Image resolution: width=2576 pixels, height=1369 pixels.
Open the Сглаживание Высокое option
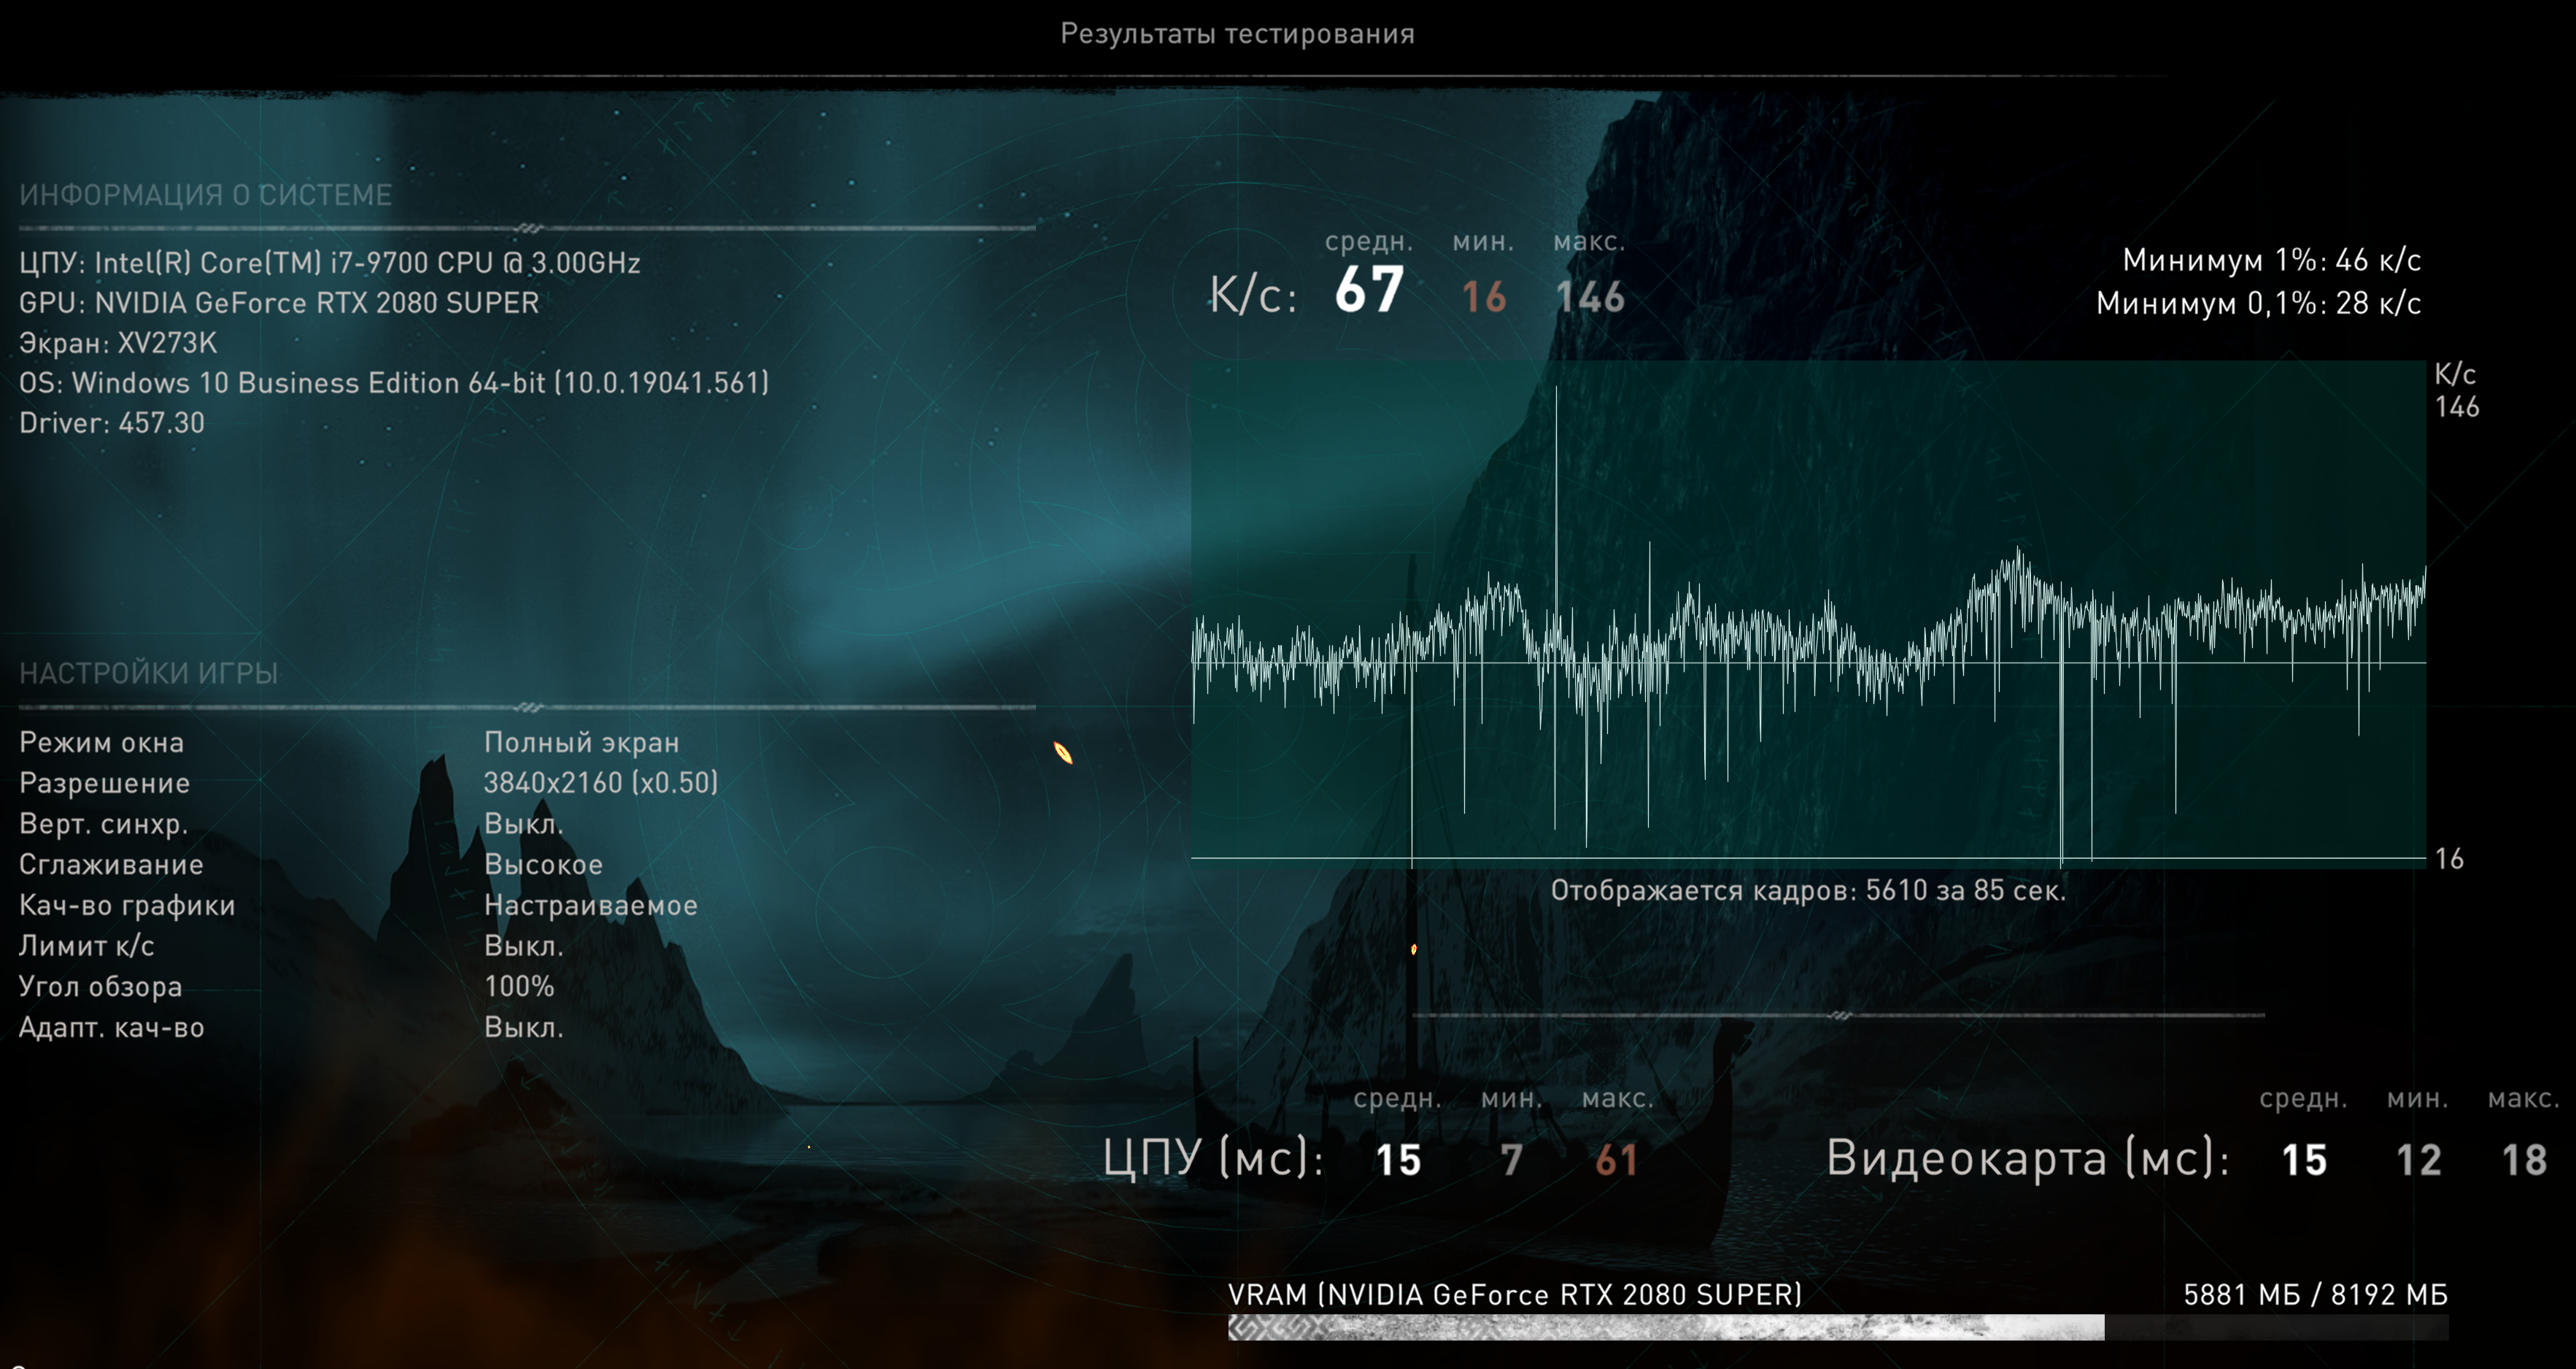point(543,865)
